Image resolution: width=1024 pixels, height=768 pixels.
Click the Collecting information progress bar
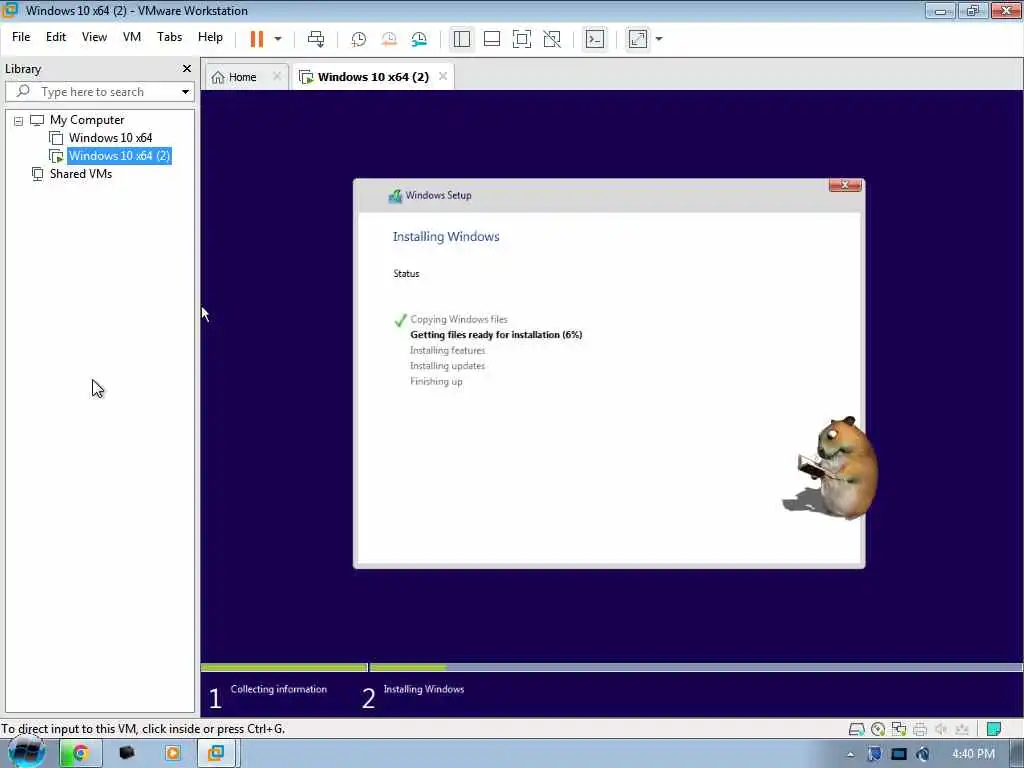(284, 667)
